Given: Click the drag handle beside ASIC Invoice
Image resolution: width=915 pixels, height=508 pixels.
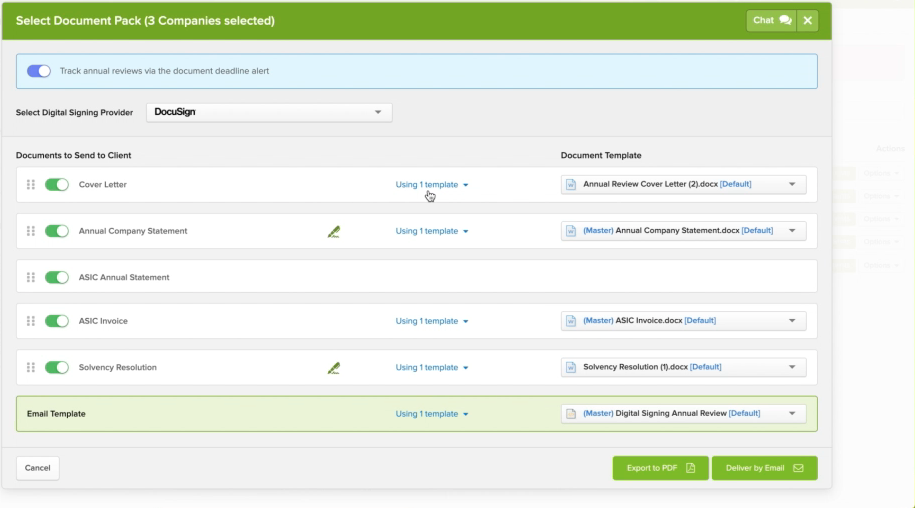Looking at the screenshot, I should (x=30, y=321).
